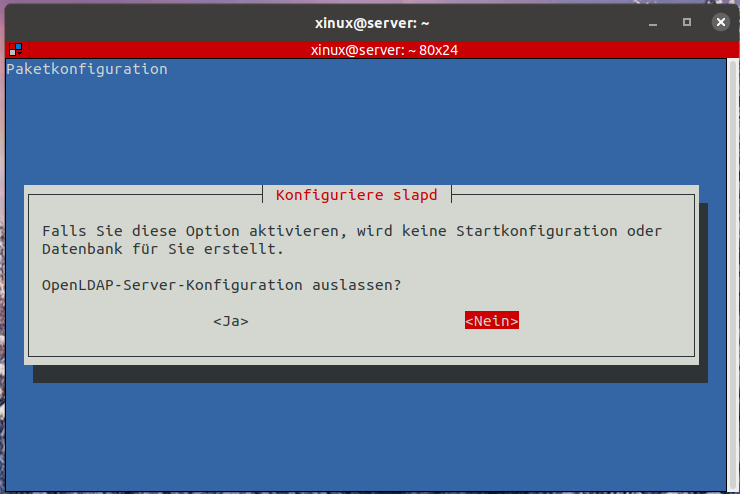The image size is (740, 494).
Task: Click the 'Falls Sie diese Option aktivieren' line
Action: tap(352, 231)
